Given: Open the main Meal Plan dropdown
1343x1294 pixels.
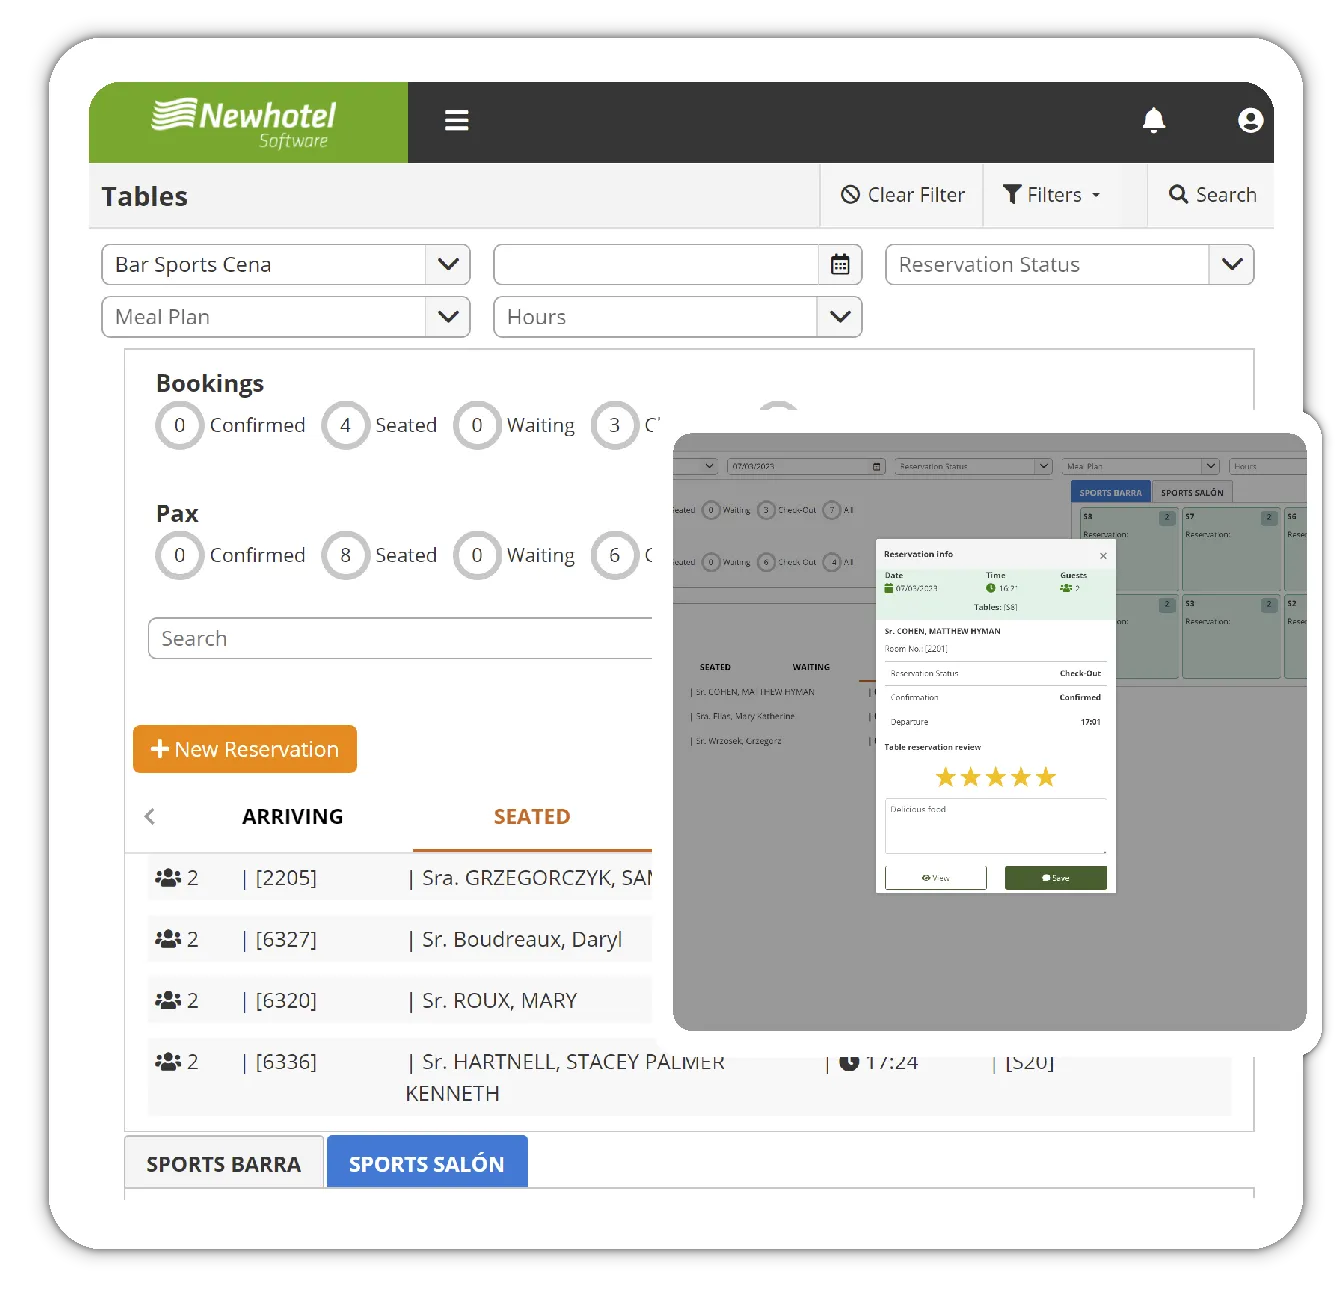Looking at the screenshot, I should click(448, 317).
